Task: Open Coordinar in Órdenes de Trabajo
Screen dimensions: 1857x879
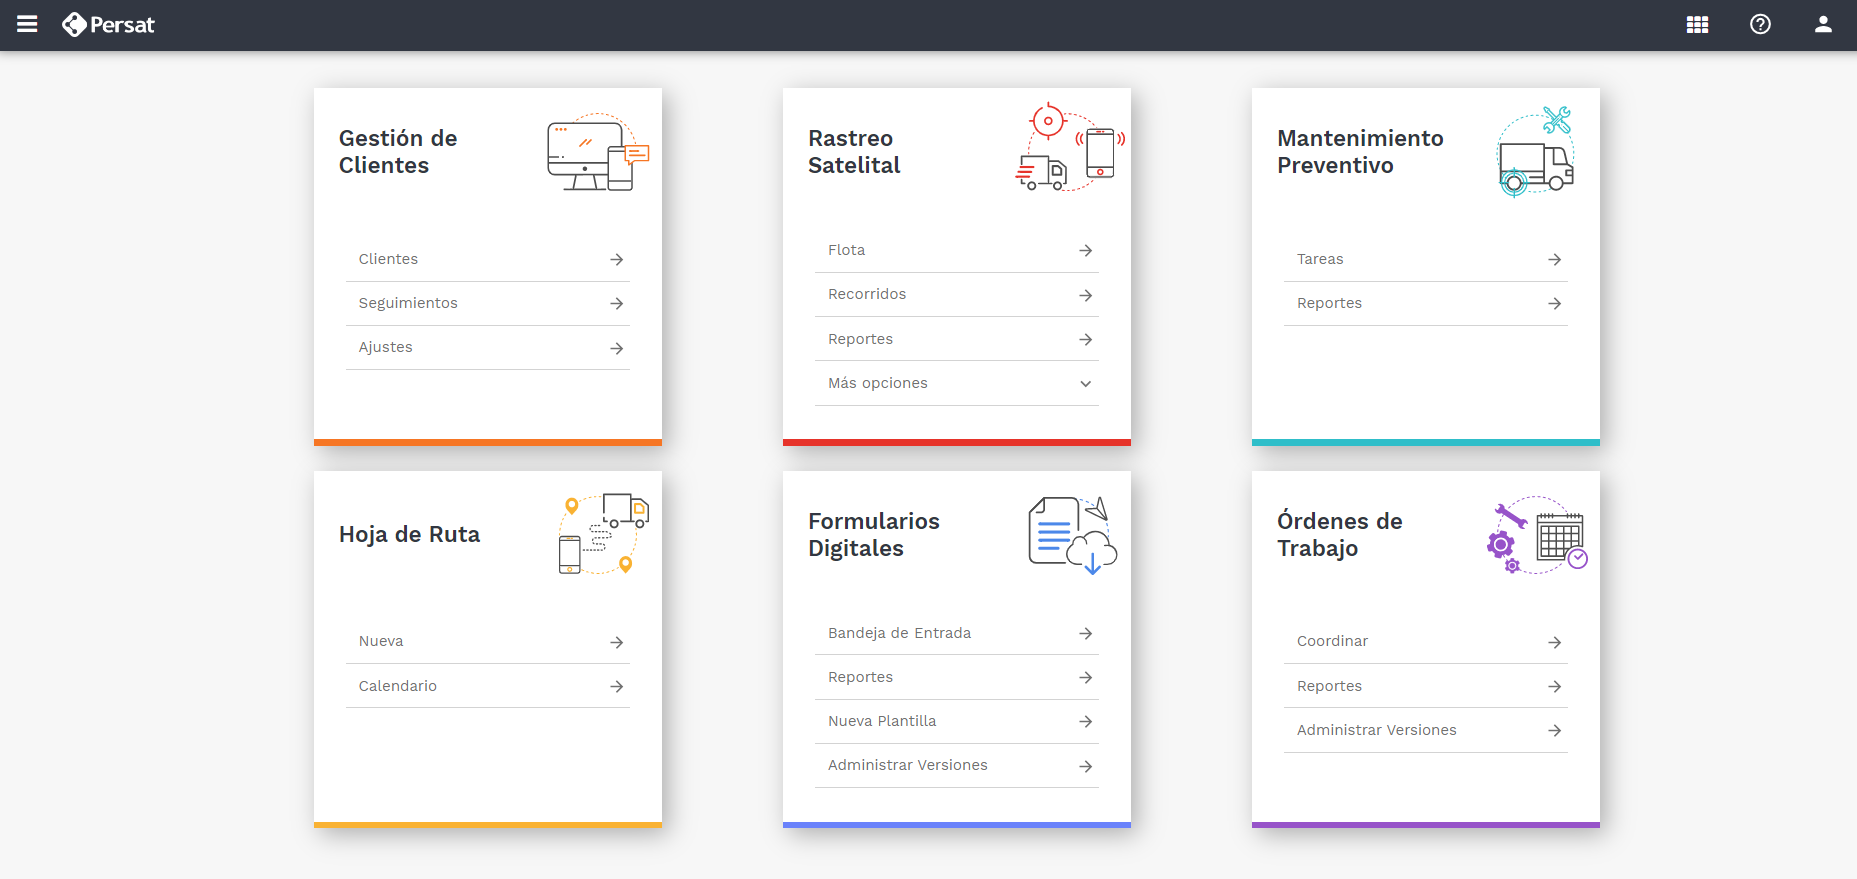Action: 1426,641
